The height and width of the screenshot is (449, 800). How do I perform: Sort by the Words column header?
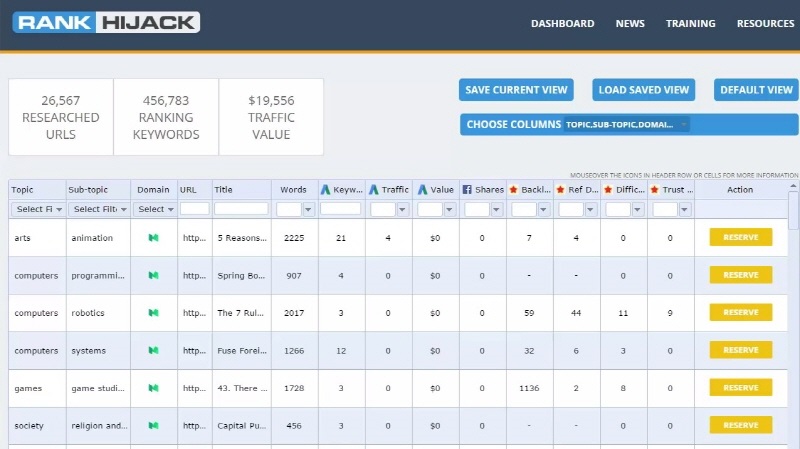[x=293, y=190]
